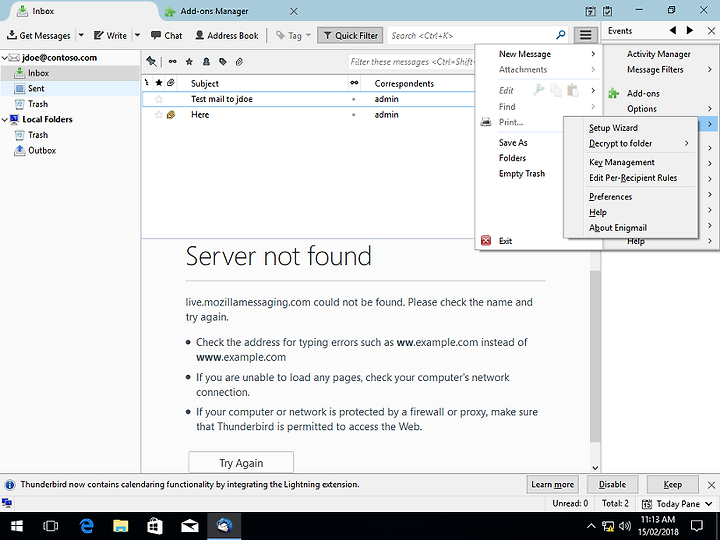Click the global Search field
This screenshot has width=720, height=540.
(x=478, y=35)
